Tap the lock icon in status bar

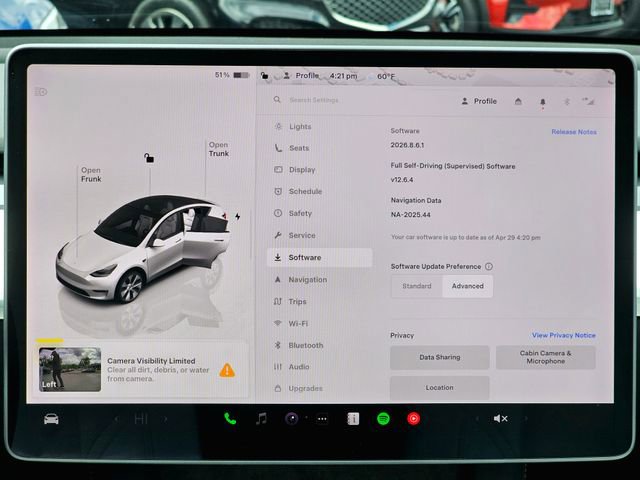264,76
